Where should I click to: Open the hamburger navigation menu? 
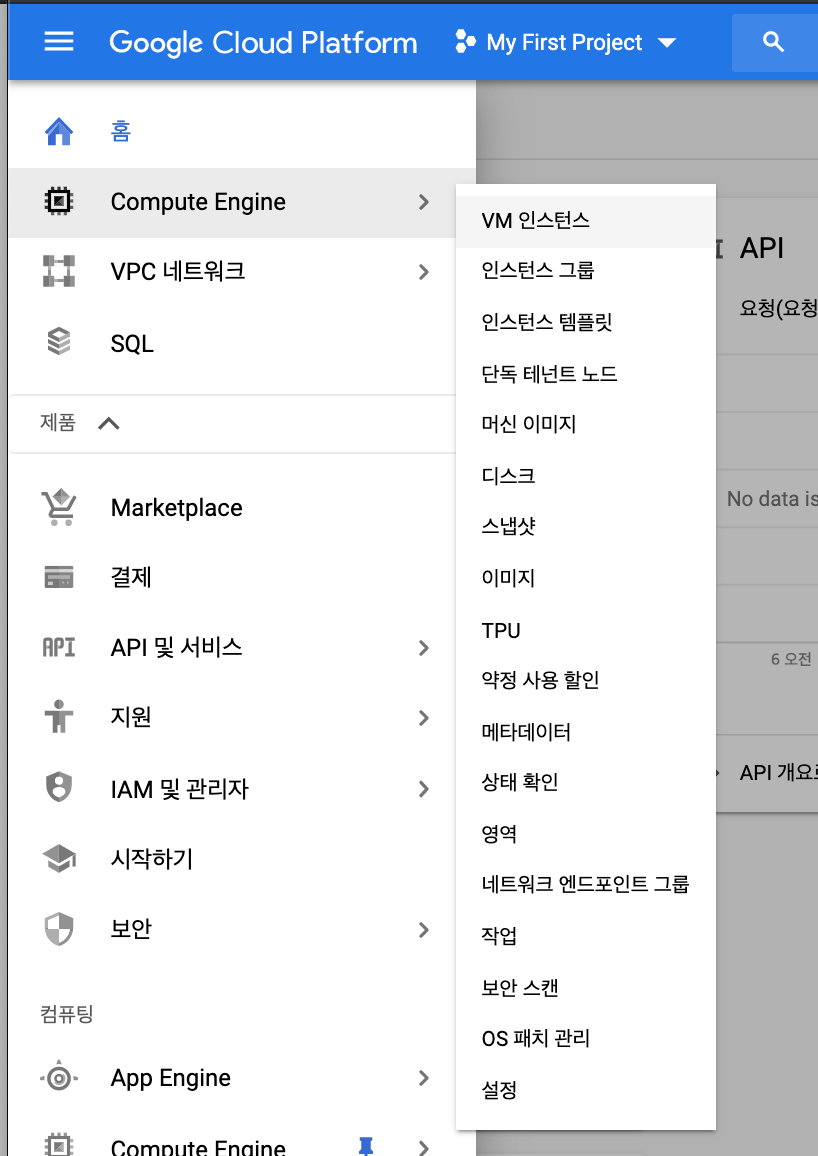(x=59, y=42)
